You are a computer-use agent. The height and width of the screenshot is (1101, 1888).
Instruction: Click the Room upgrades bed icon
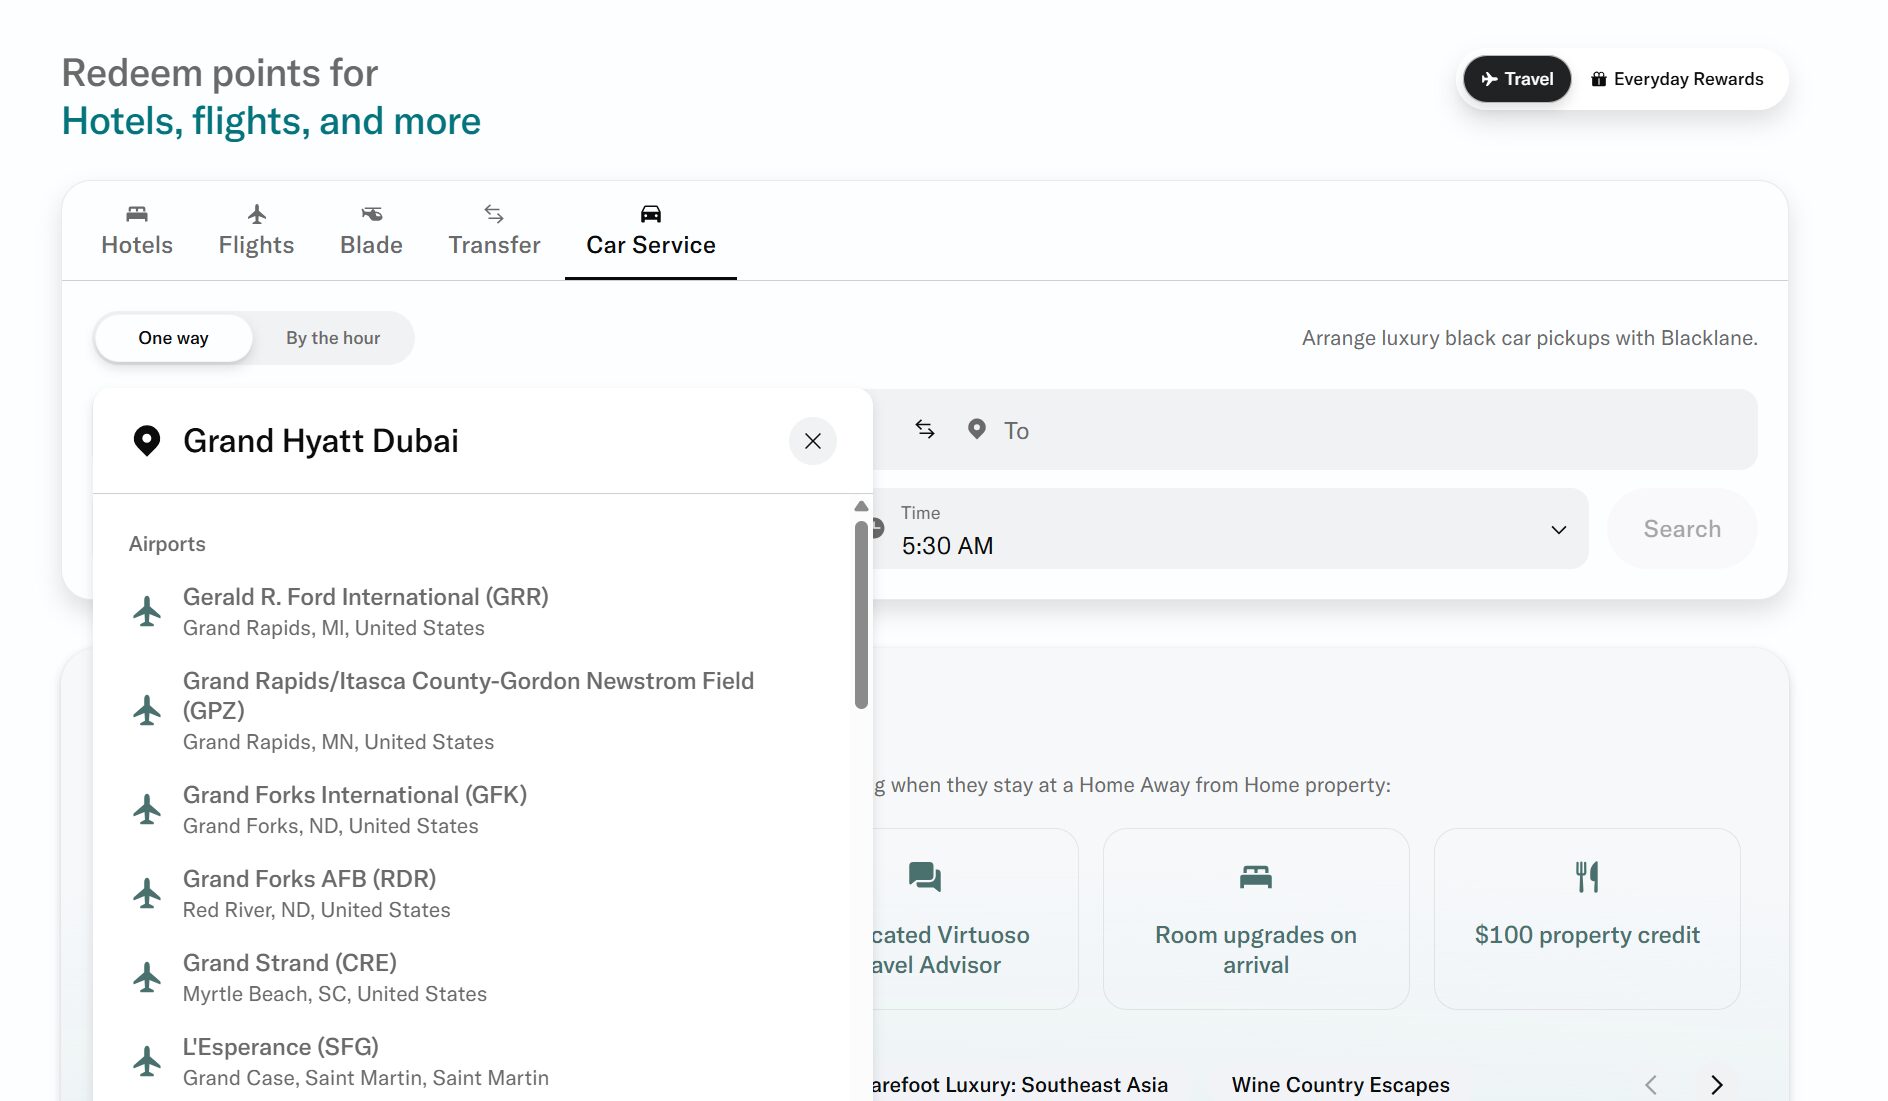(1256, 877)
